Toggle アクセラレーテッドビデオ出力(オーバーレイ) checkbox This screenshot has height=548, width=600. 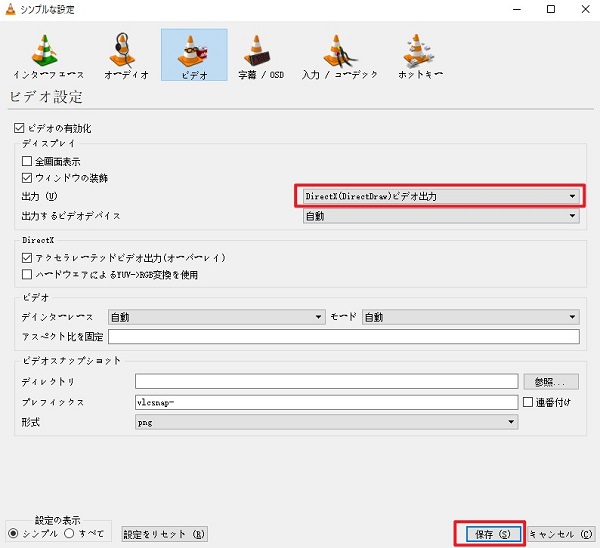pos(27,258)
